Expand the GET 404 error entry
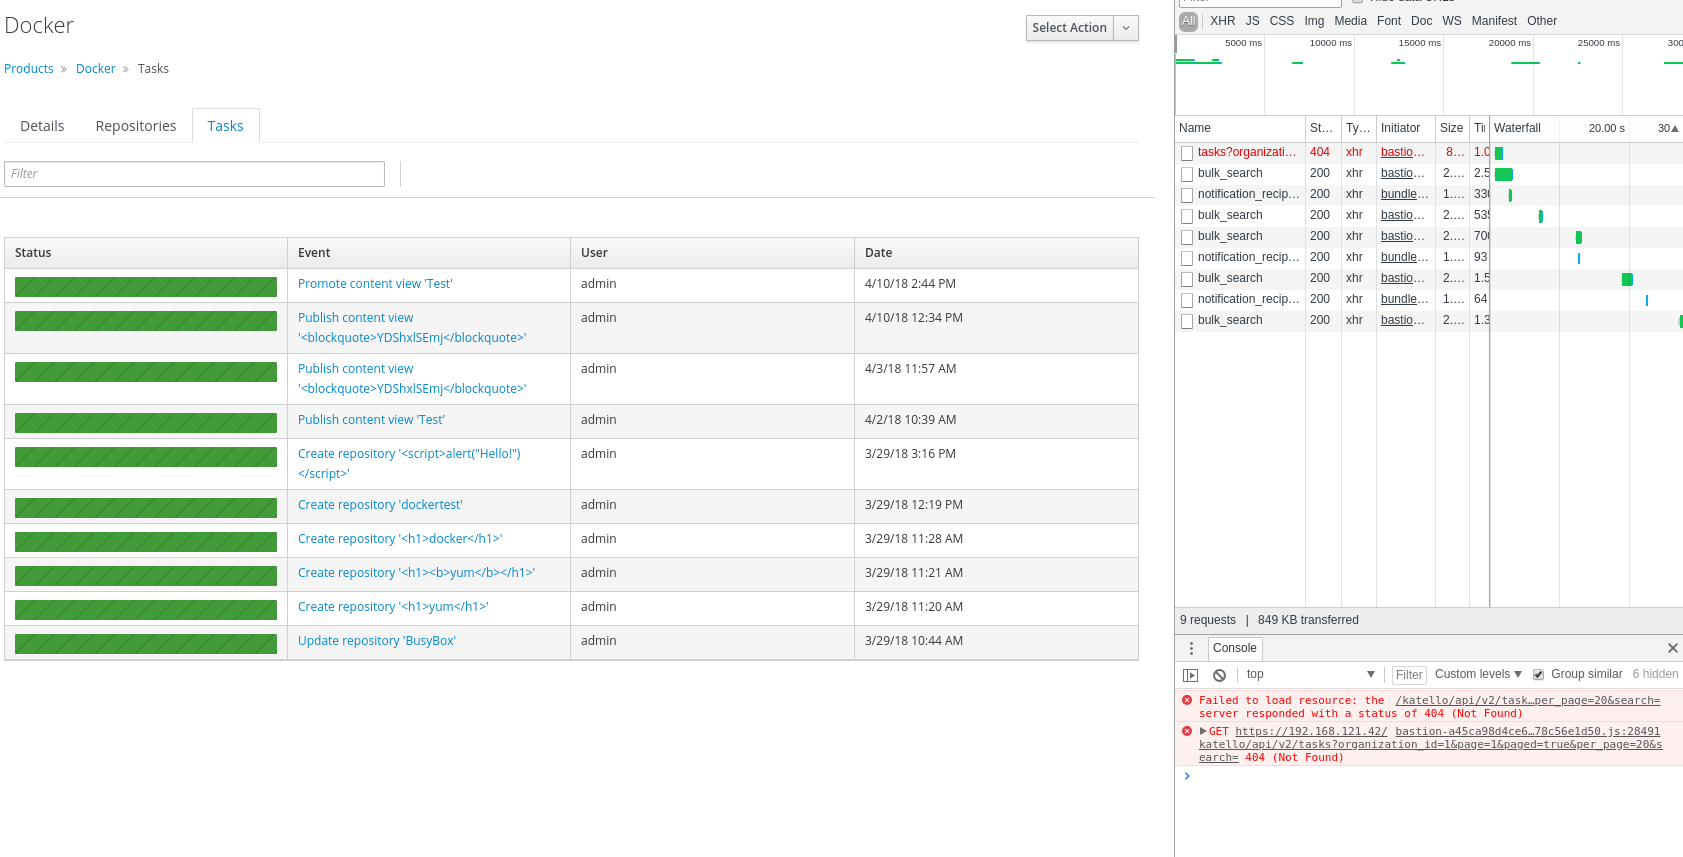Screen dimensions: 1683x857 [x=1203, y=732]
